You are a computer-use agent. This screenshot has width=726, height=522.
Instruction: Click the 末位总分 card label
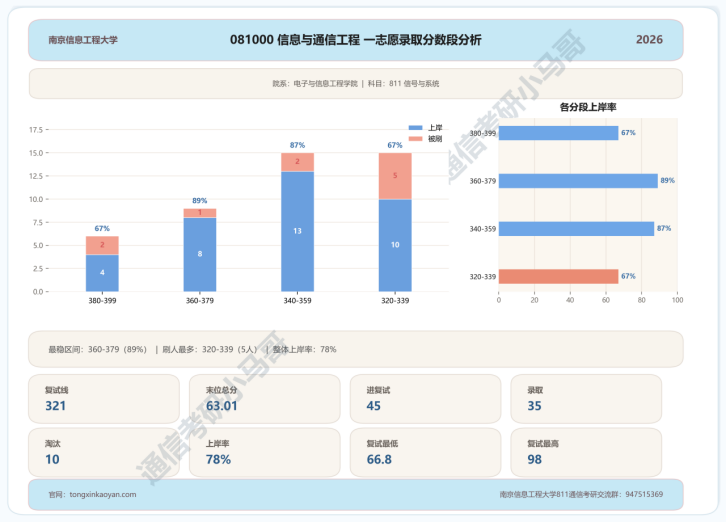point(221,390)
